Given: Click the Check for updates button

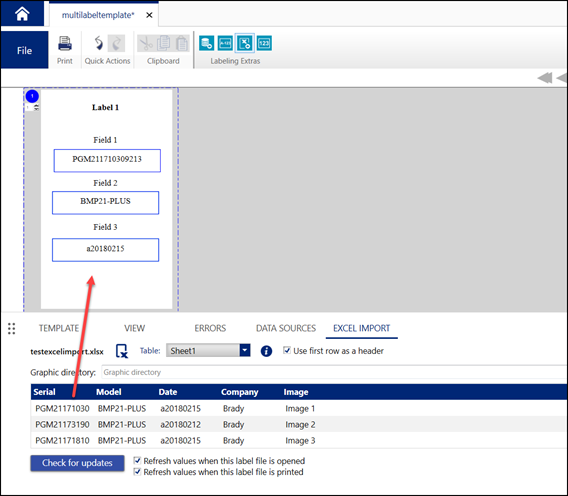Looking at the screenshot, I should (x=77, y=463).
